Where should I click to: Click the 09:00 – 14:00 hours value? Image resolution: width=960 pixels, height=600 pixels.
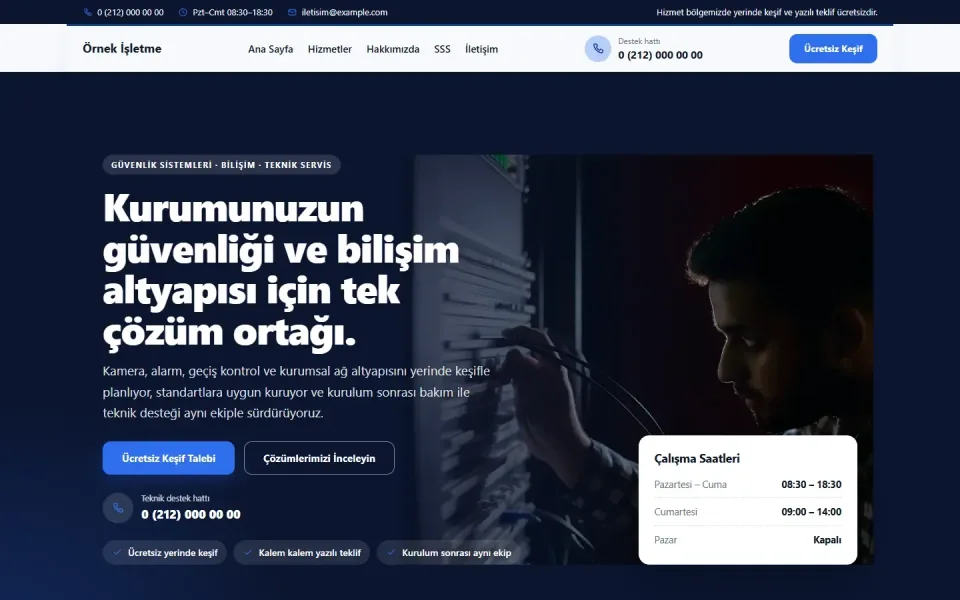pos(811,512)
